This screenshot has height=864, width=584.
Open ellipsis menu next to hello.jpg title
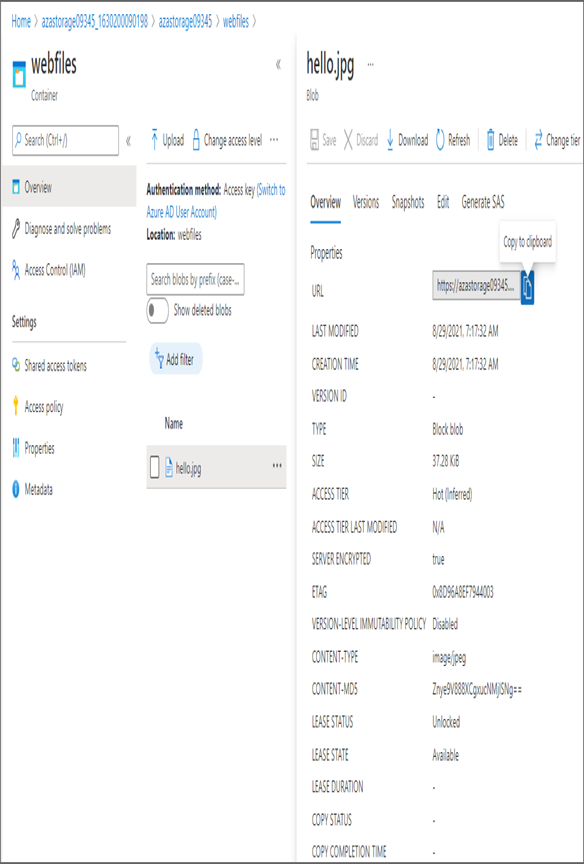click(x=370, y=64)
